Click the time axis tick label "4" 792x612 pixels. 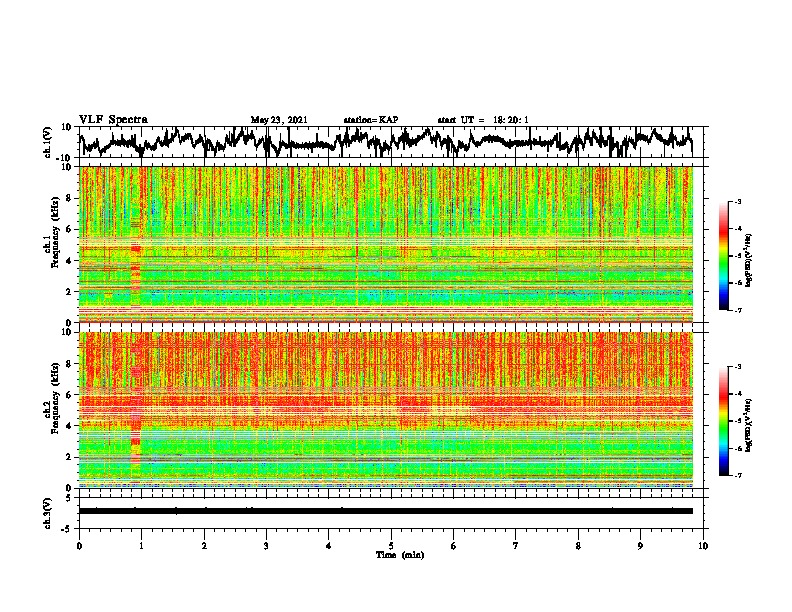pos(329,546)
